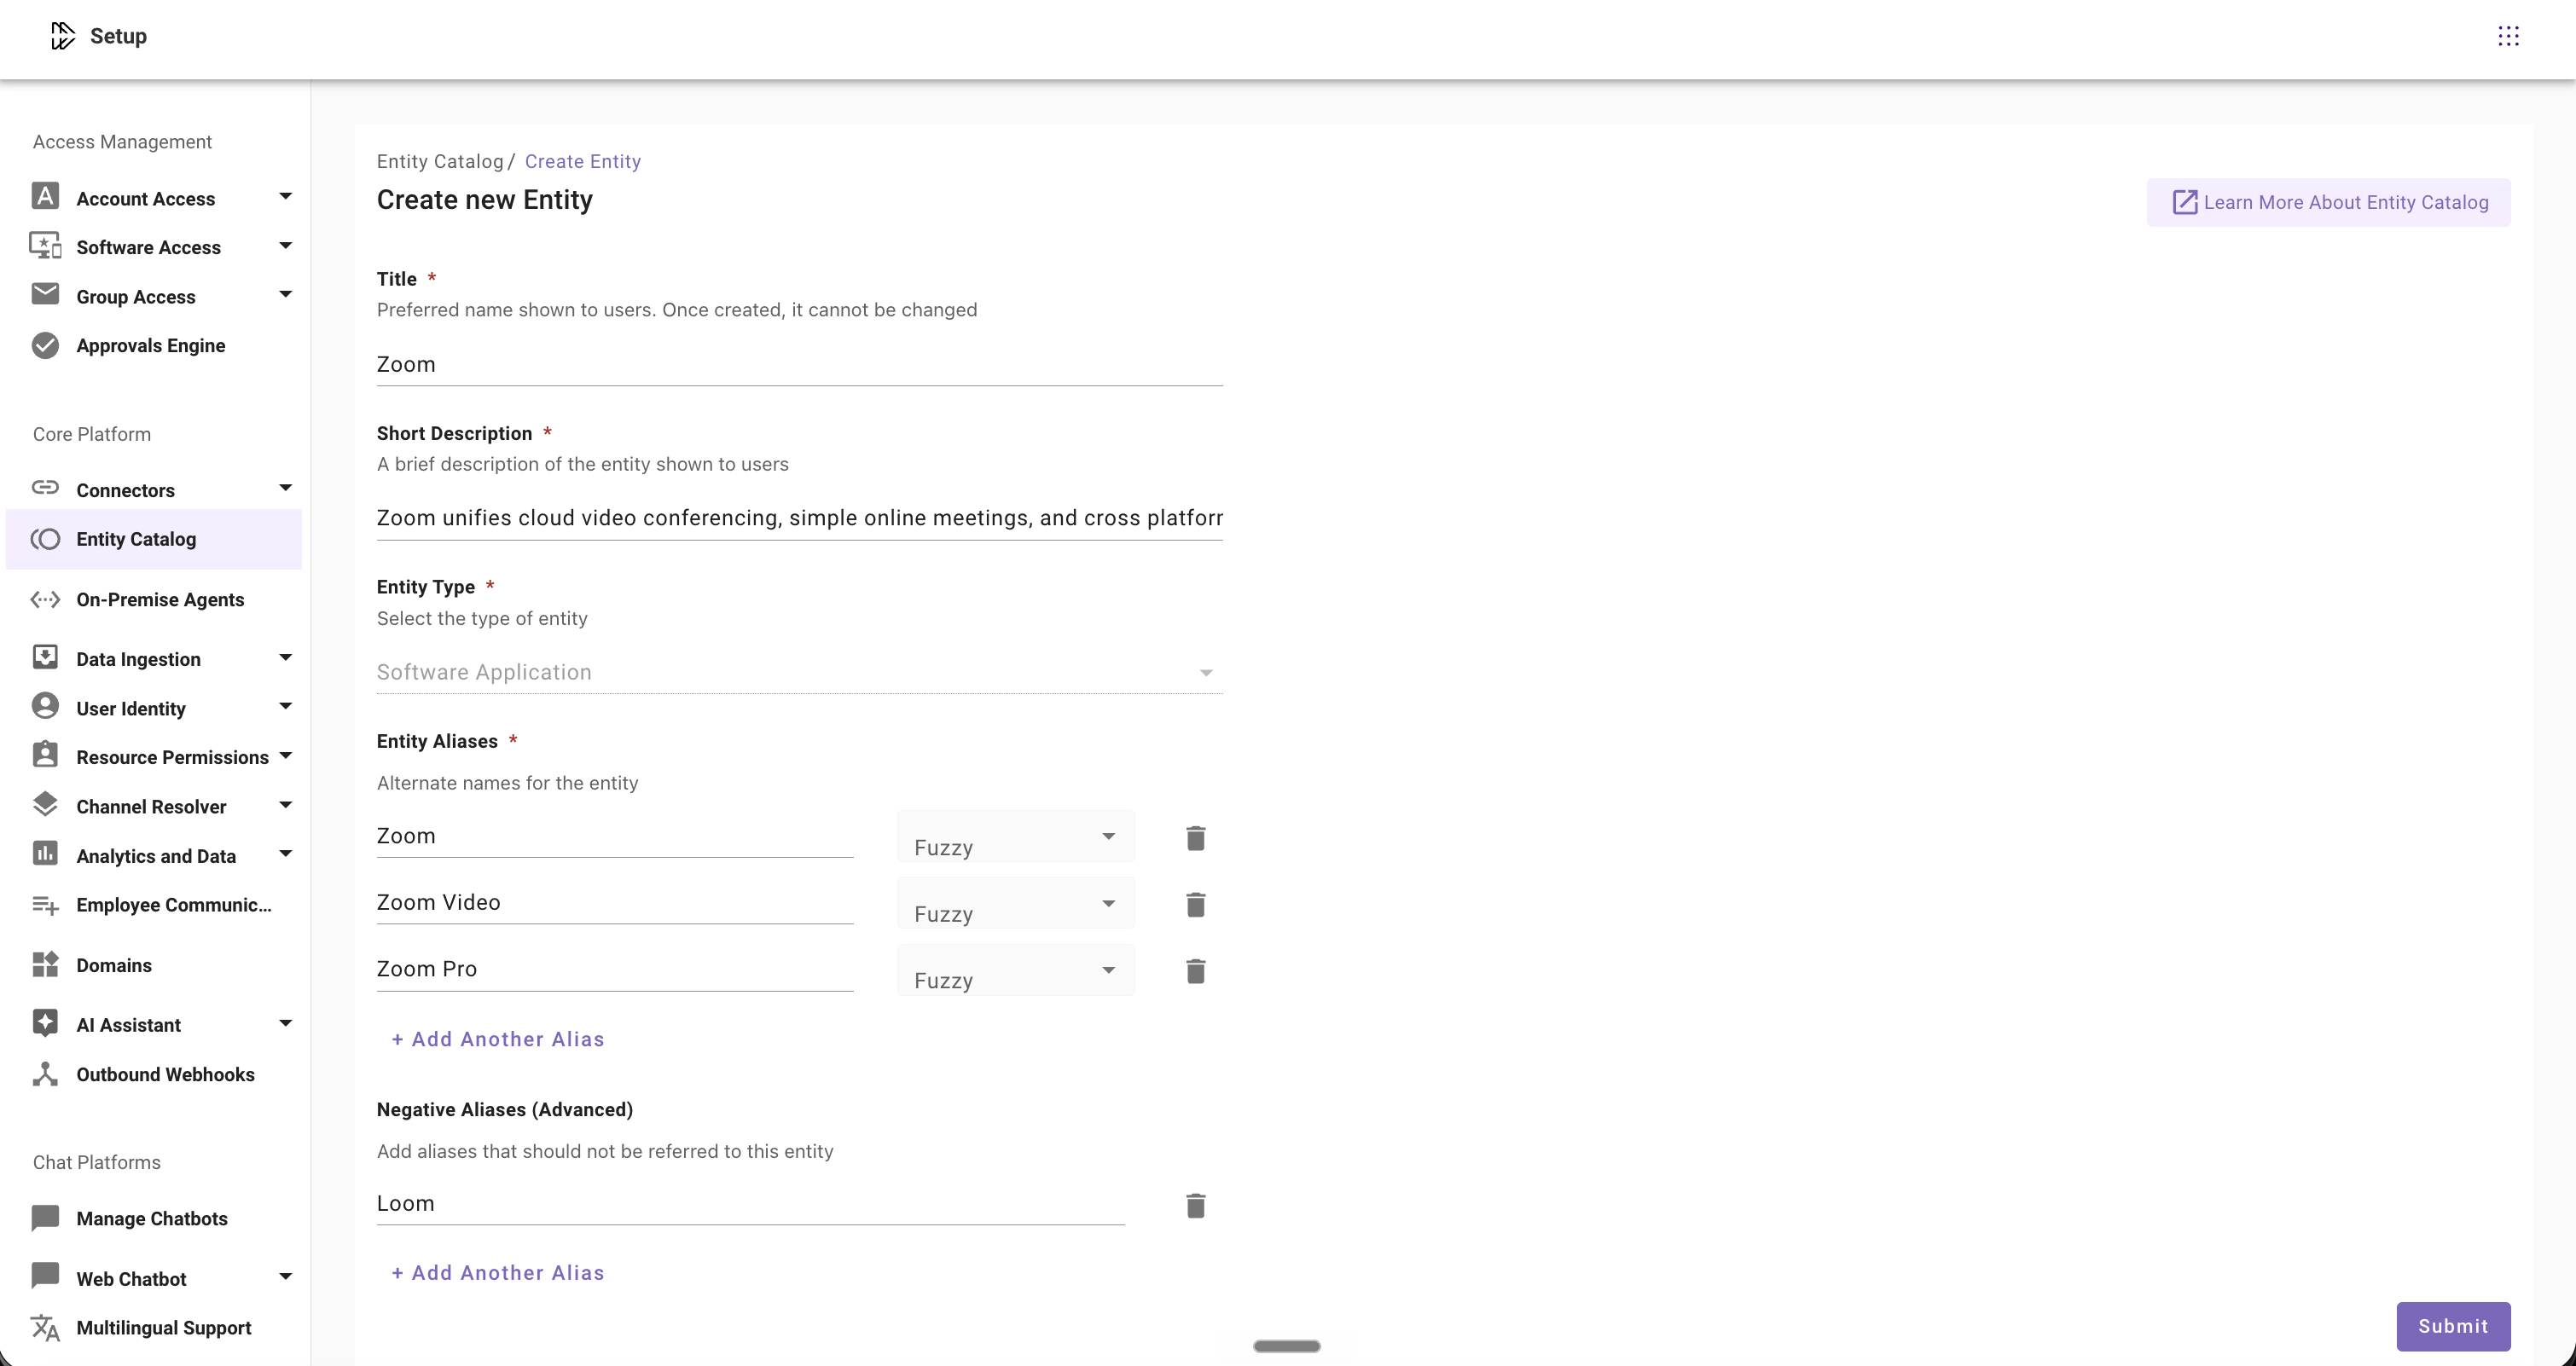Image resolution: width=2576 pixels, height=1366 pixels.
Task: Expand the User Identity section arrow
Action: tap(285, 706)
